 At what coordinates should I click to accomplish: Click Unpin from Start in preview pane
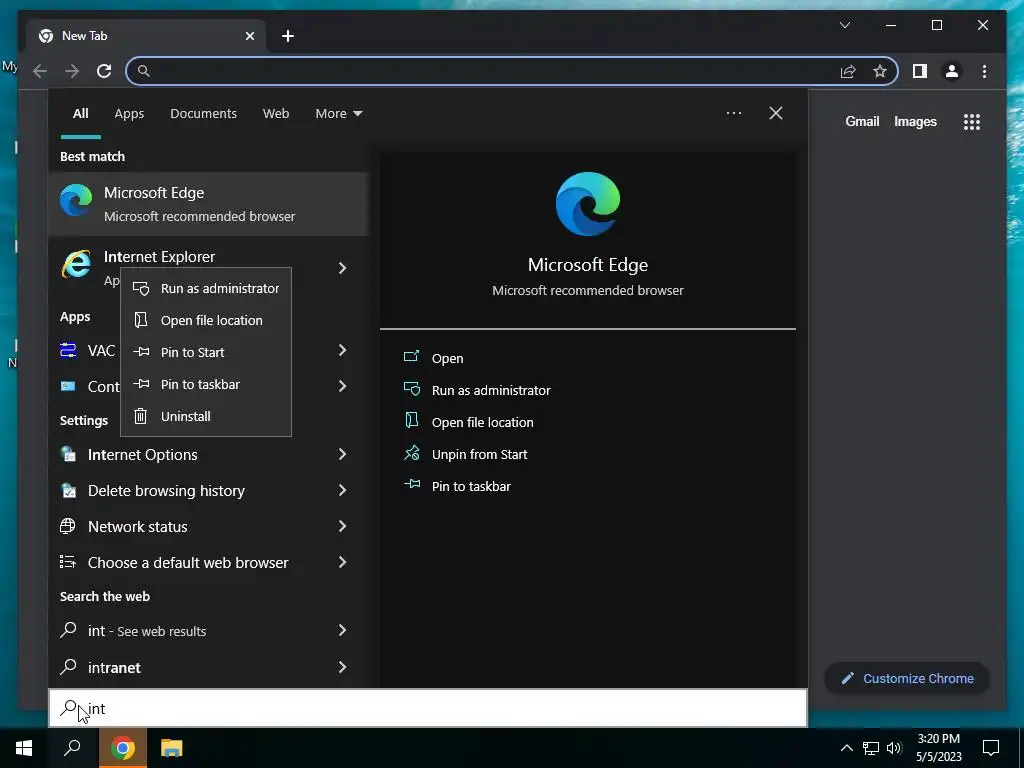pos(465,454)
